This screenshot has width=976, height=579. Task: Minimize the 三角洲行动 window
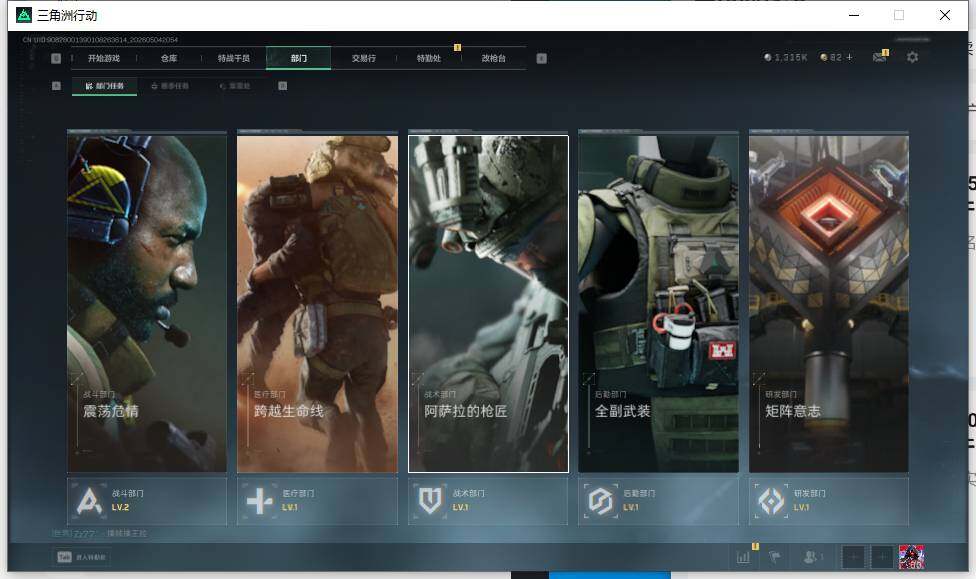(854, 15)
